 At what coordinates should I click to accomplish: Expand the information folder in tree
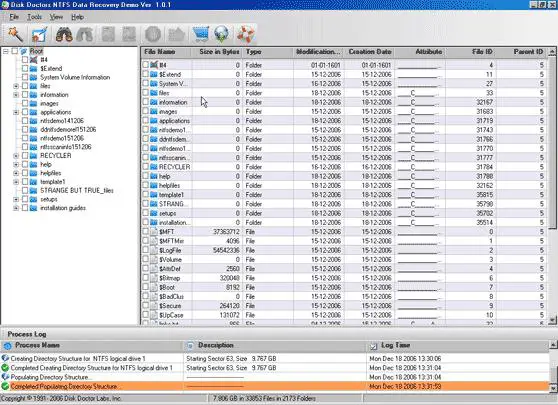16,95
